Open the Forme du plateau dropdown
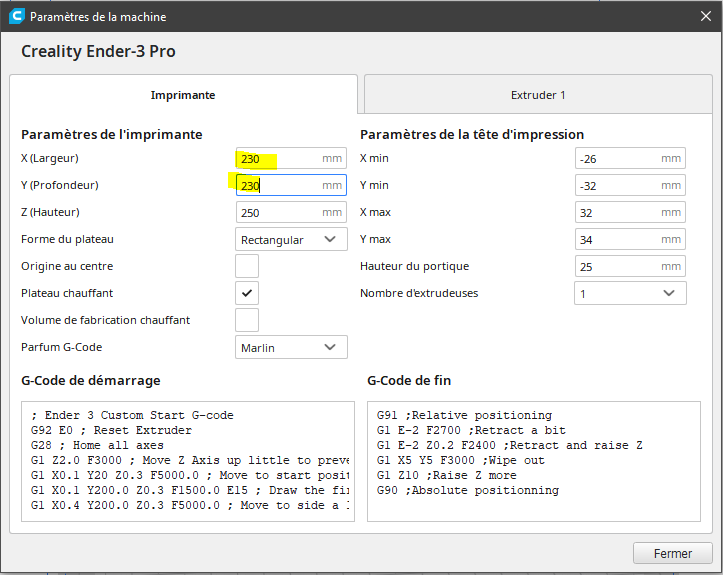 [x=291, y=239]
